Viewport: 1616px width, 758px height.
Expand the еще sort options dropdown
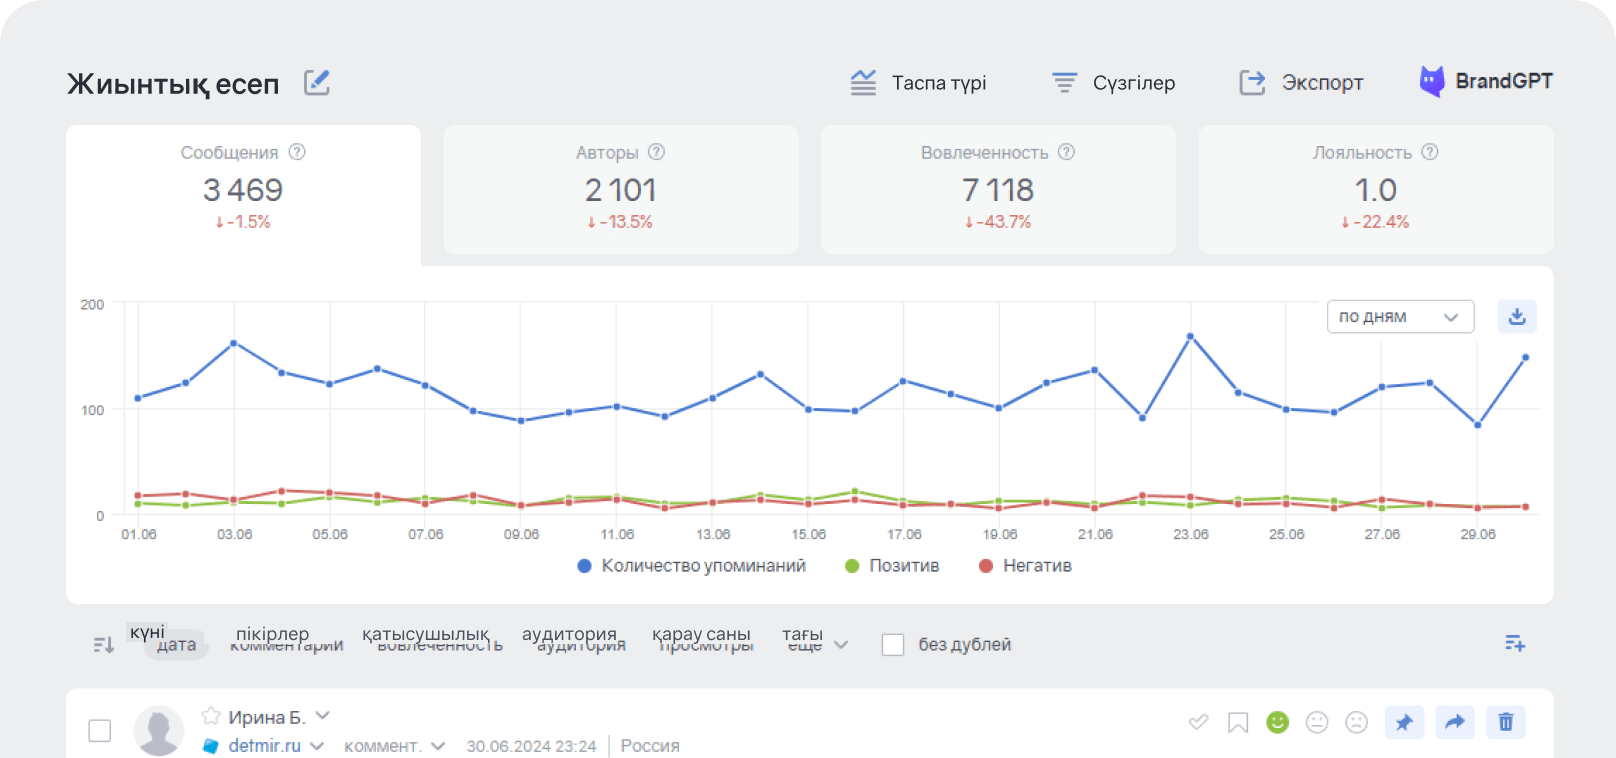(818, 645)
